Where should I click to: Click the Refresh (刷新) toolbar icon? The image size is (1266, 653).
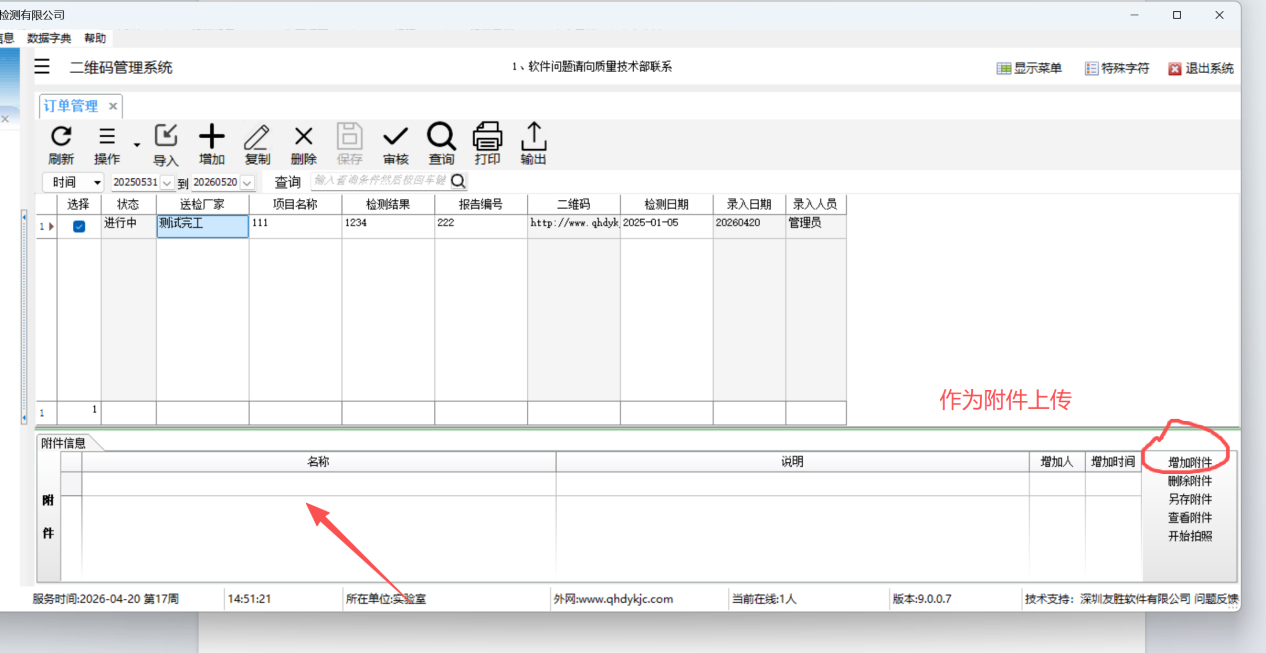click(x=61, y=137)
